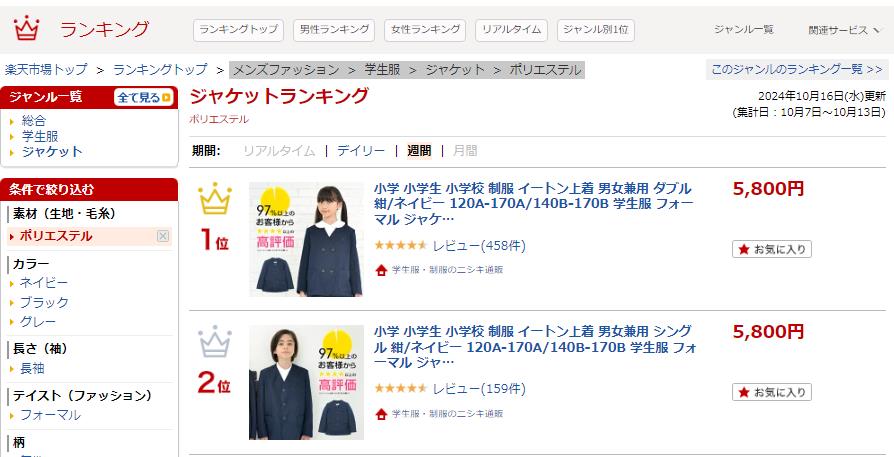Open このジャンルのランキング一覧 link
894x457 pixels.
pyautogui.click(x=797, y=70)
